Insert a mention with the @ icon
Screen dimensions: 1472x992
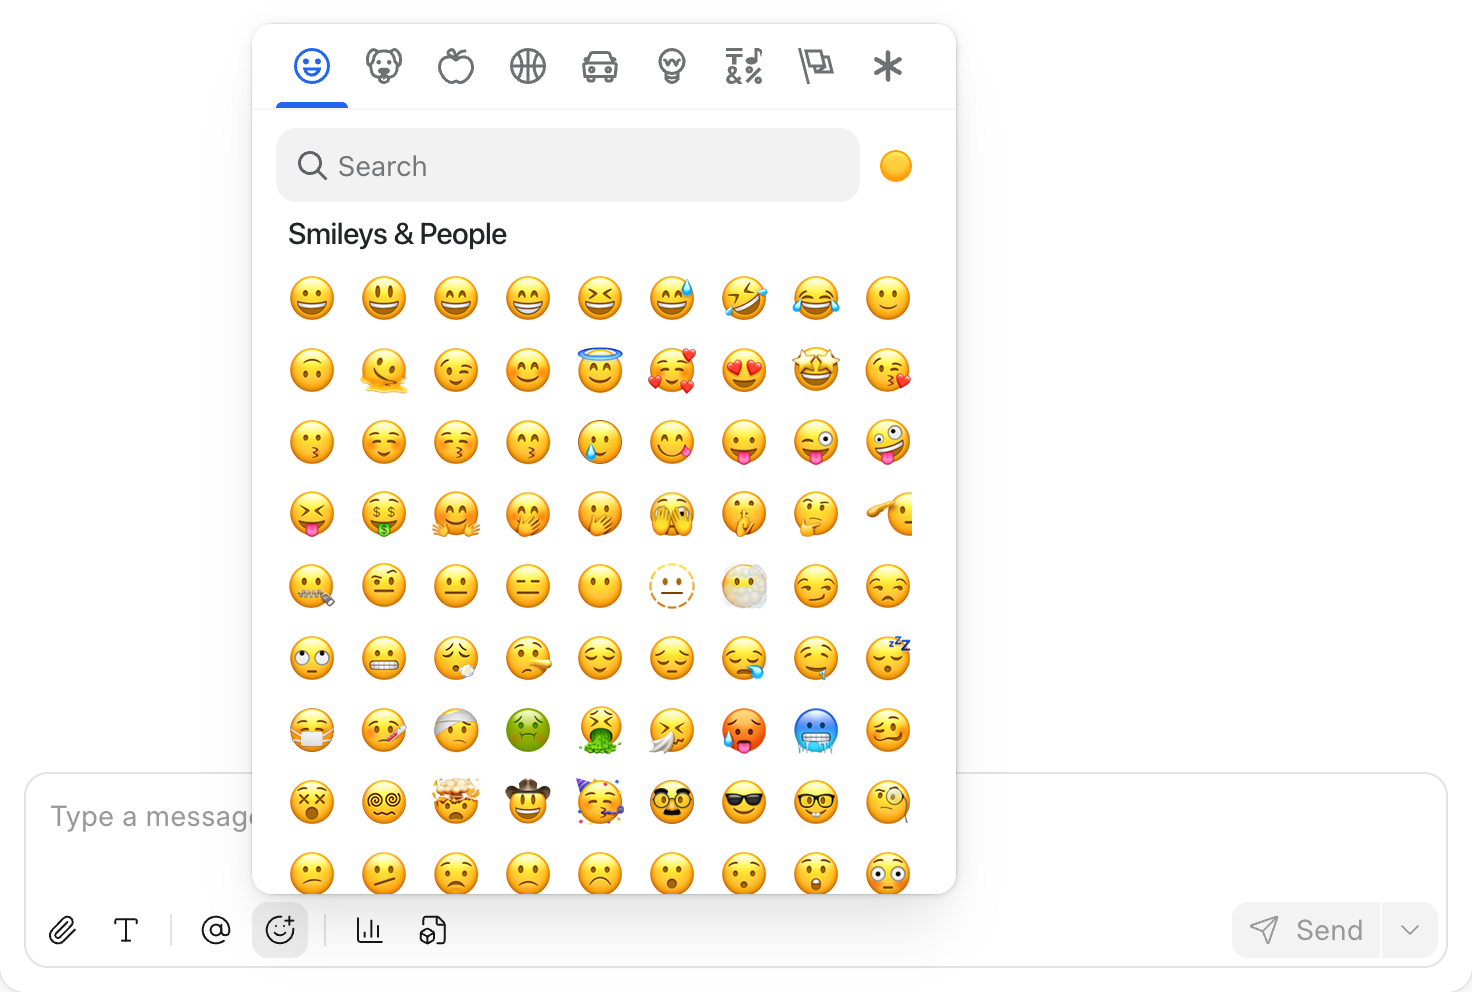coord(216,930)
